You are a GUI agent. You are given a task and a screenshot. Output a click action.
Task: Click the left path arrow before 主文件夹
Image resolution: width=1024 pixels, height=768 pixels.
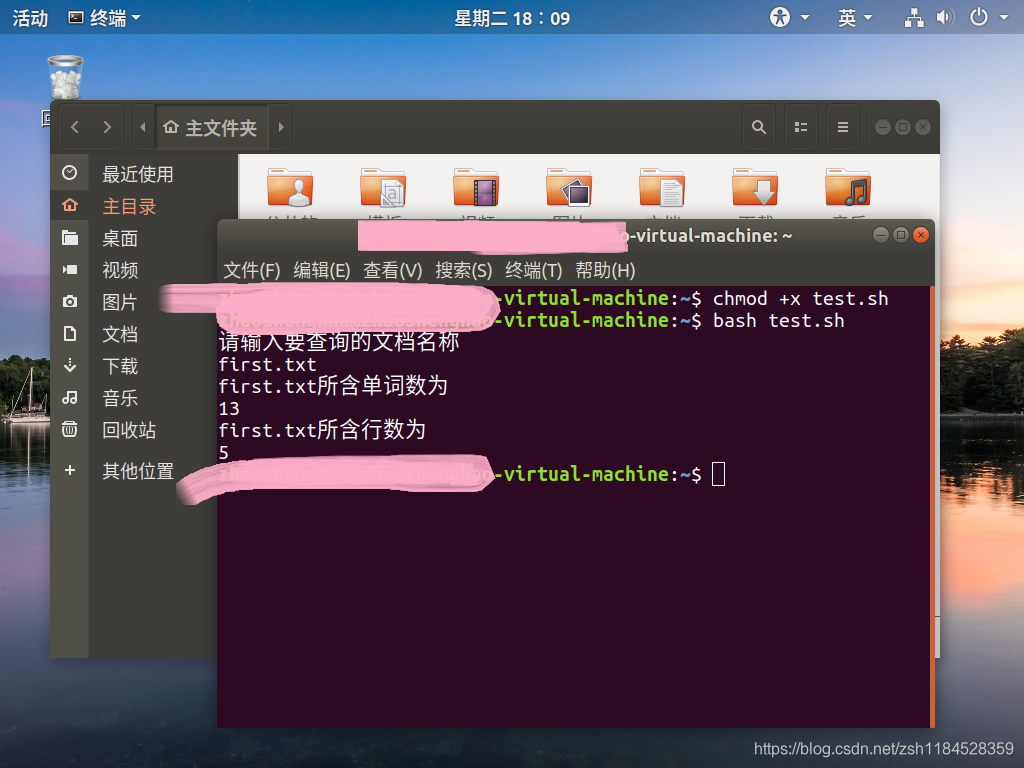(143, 127)
